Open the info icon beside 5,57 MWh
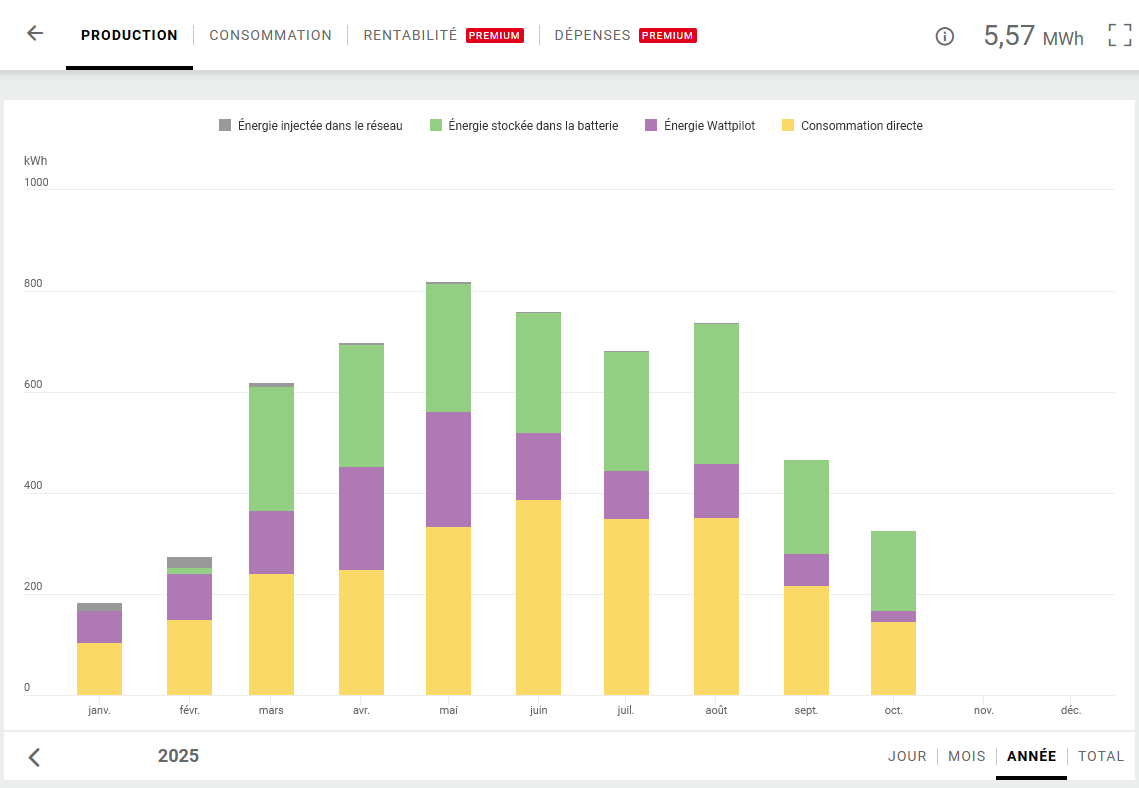The height and width of the screenshot is (788, 1139). point(944,36)
